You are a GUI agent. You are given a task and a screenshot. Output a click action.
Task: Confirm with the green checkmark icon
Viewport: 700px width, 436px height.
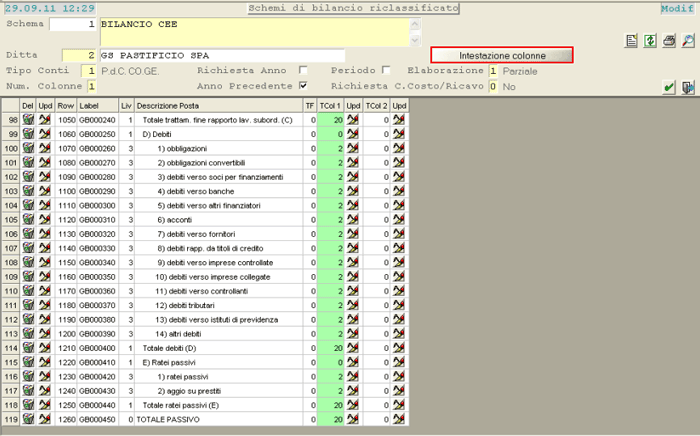669,88
